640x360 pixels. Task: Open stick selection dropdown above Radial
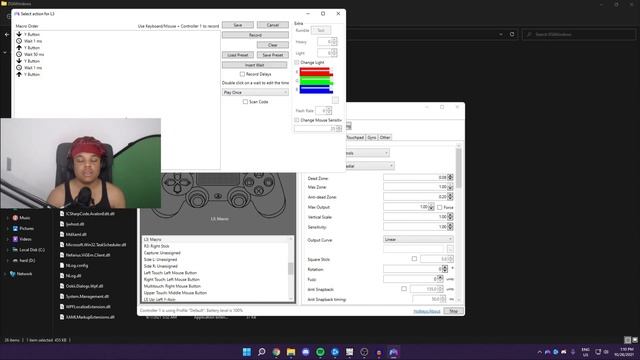(367, 153)
